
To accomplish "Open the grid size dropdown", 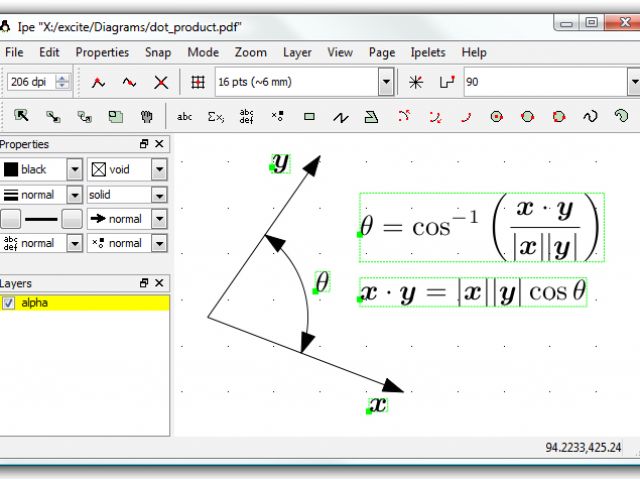I will [386, 82].
